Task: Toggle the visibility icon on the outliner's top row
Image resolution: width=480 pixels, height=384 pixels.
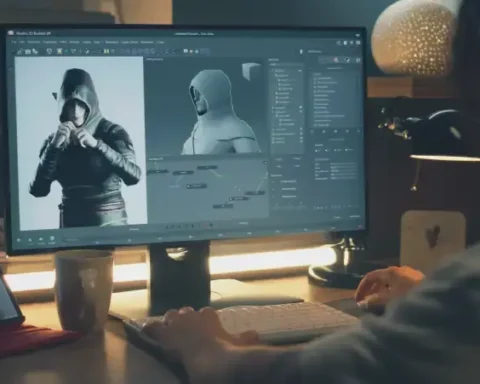Action: [x=300, y=71]
